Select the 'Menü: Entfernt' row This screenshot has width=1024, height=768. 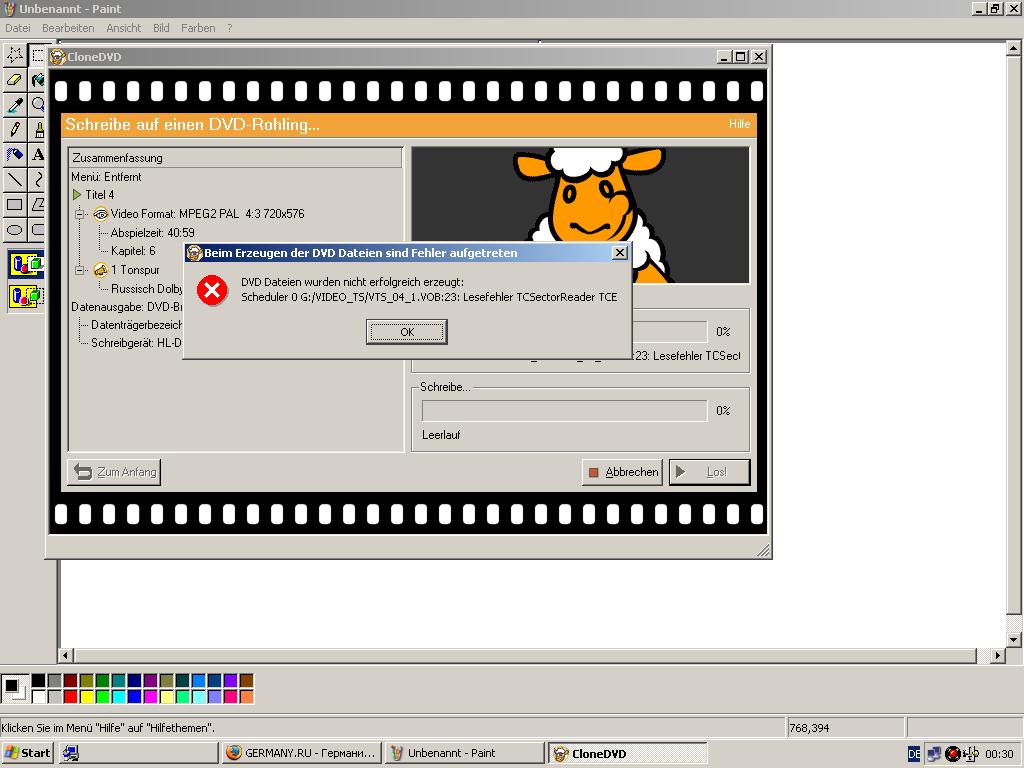pyautogui.click(x=106, y=176)
